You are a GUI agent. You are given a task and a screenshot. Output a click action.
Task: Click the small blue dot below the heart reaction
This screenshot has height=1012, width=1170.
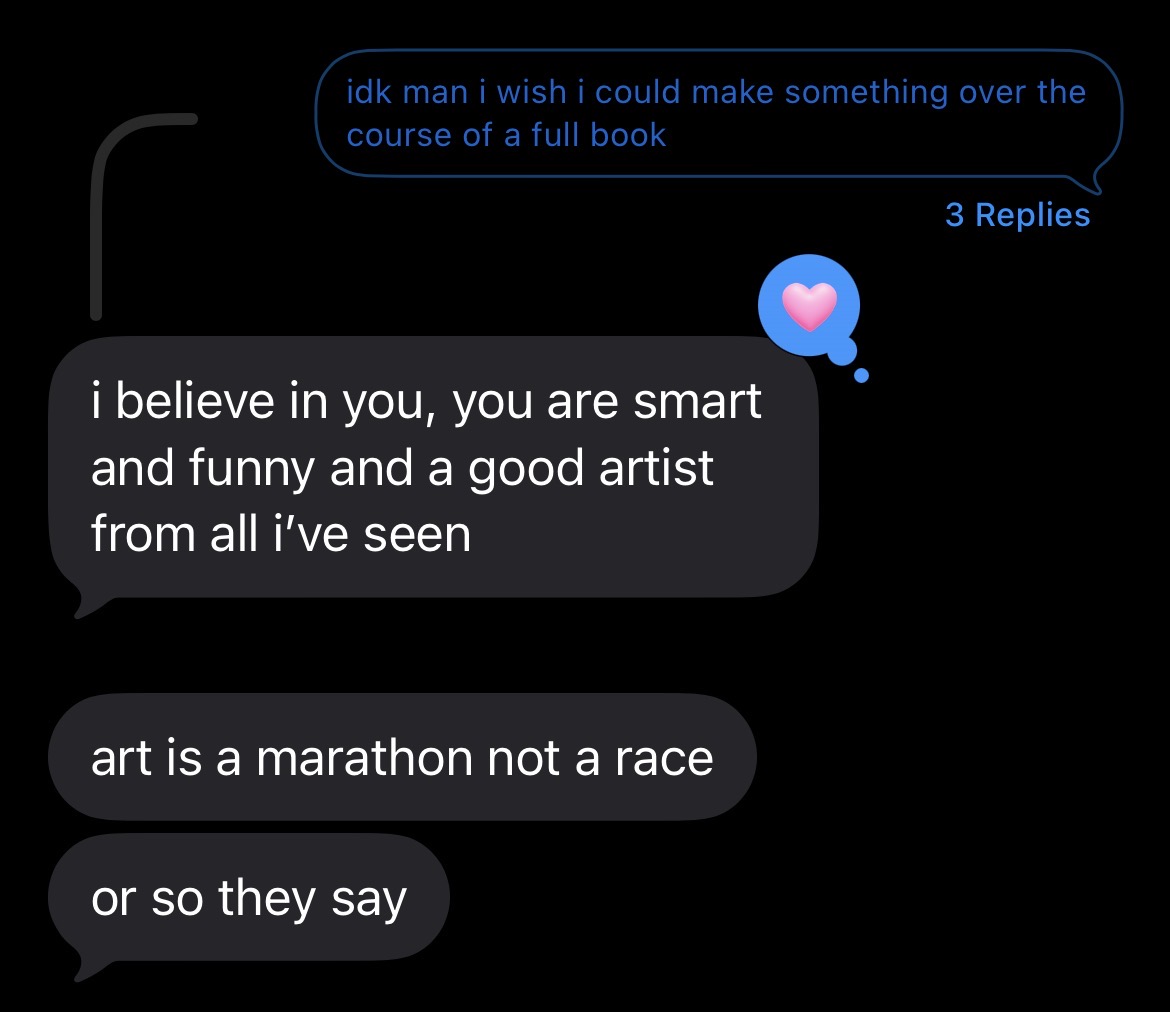pyautogui.click(x=861, y=375)
